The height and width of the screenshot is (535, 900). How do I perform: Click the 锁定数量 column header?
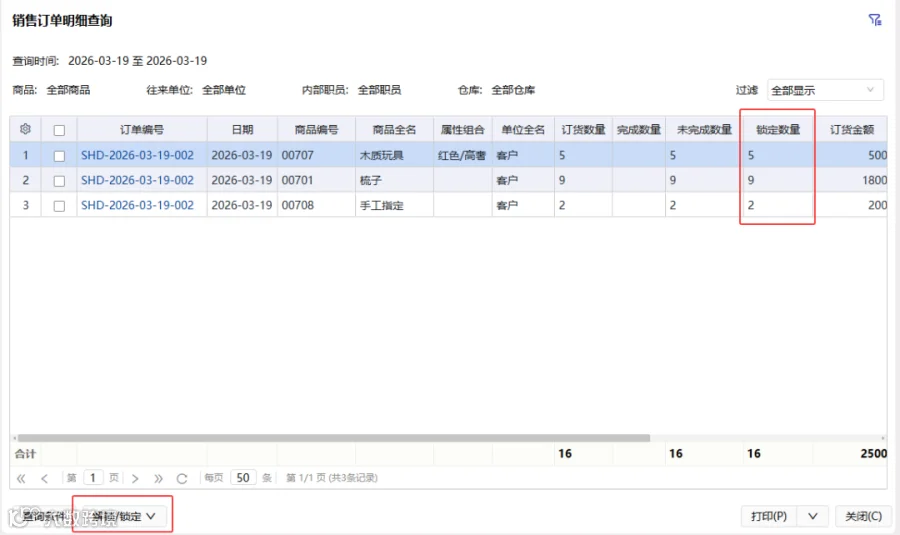point(778,130)
